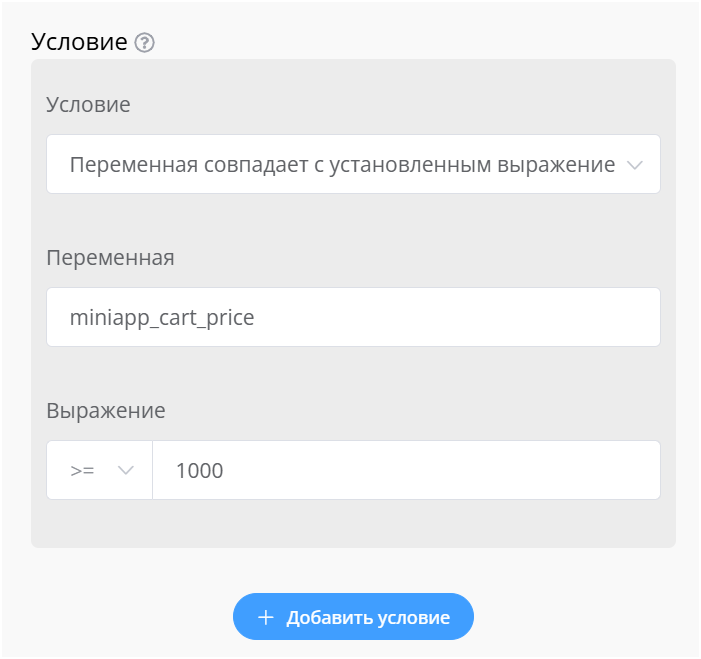Click the Выражение field label
This screenshot has width=701, height=659.
pyautogui.click(x=106, y=410)
